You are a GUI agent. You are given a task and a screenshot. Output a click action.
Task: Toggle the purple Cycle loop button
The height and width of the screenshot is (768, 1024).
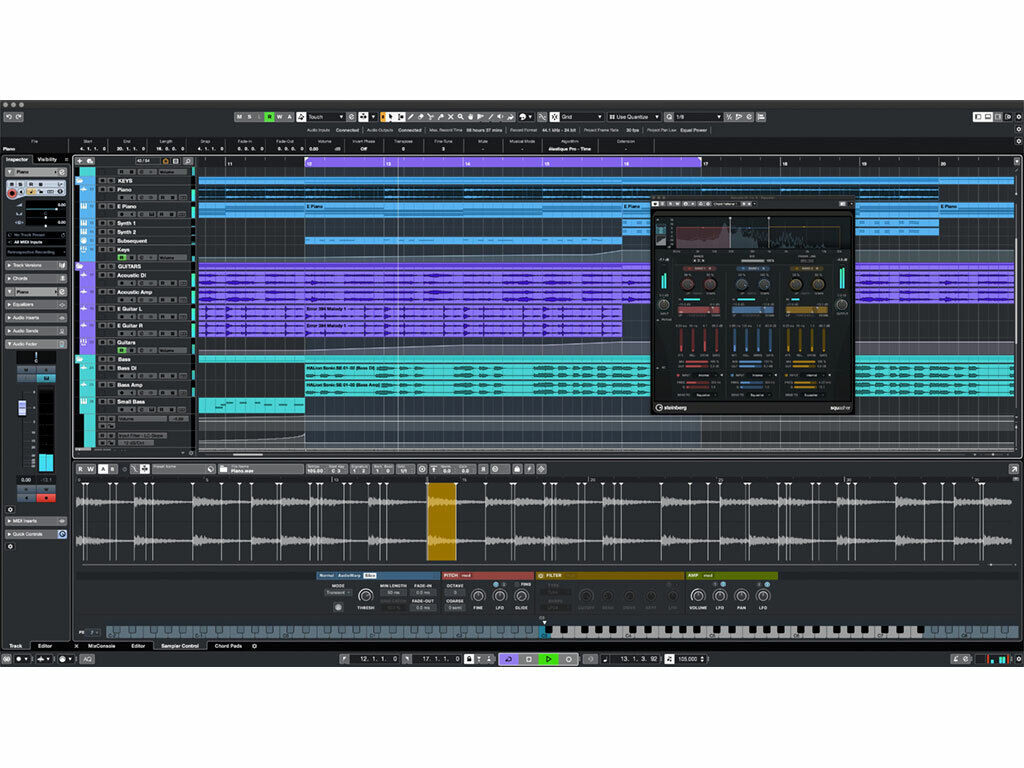(x=509, y=659)
